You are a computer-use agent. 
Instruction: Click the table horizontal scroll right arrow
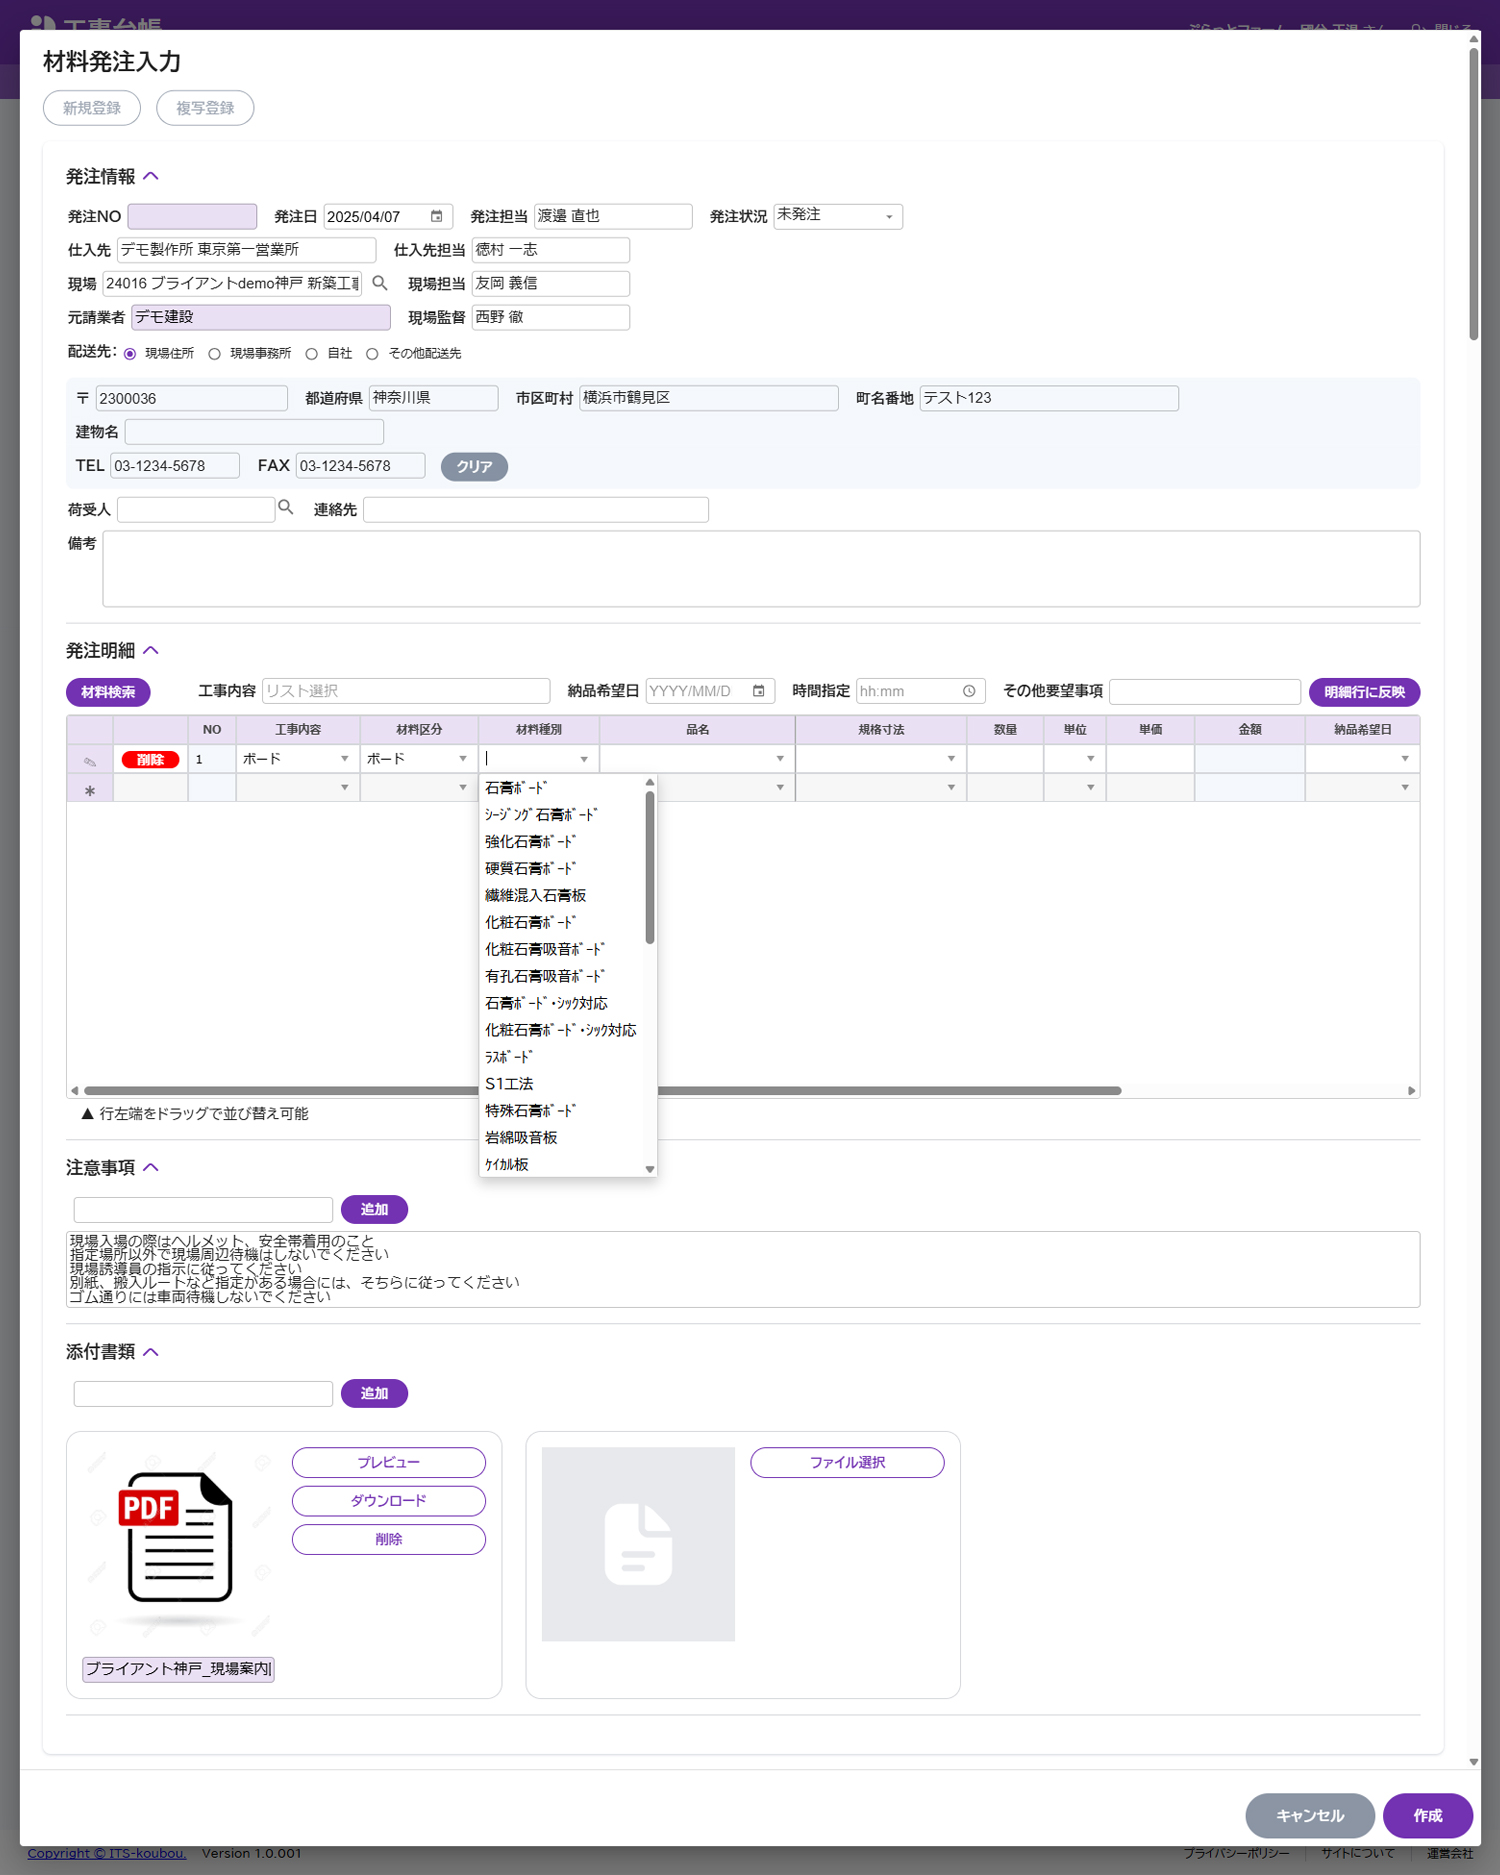pos(1412,1090)
